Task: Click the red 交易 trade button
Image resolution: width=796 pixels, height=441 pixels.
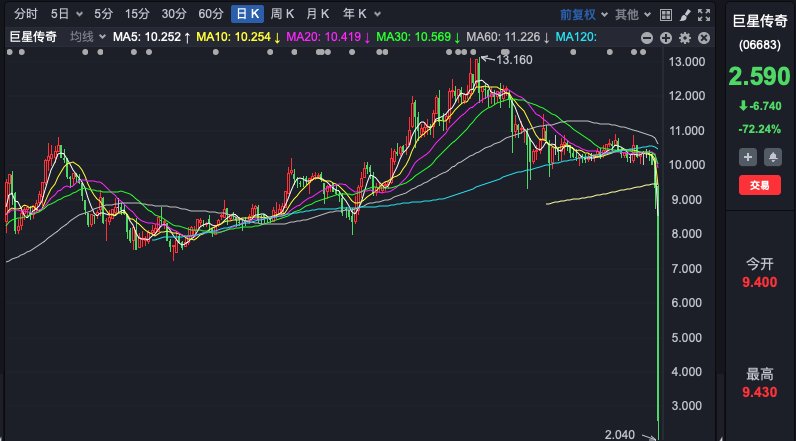Action: click(x=759, y=185)
